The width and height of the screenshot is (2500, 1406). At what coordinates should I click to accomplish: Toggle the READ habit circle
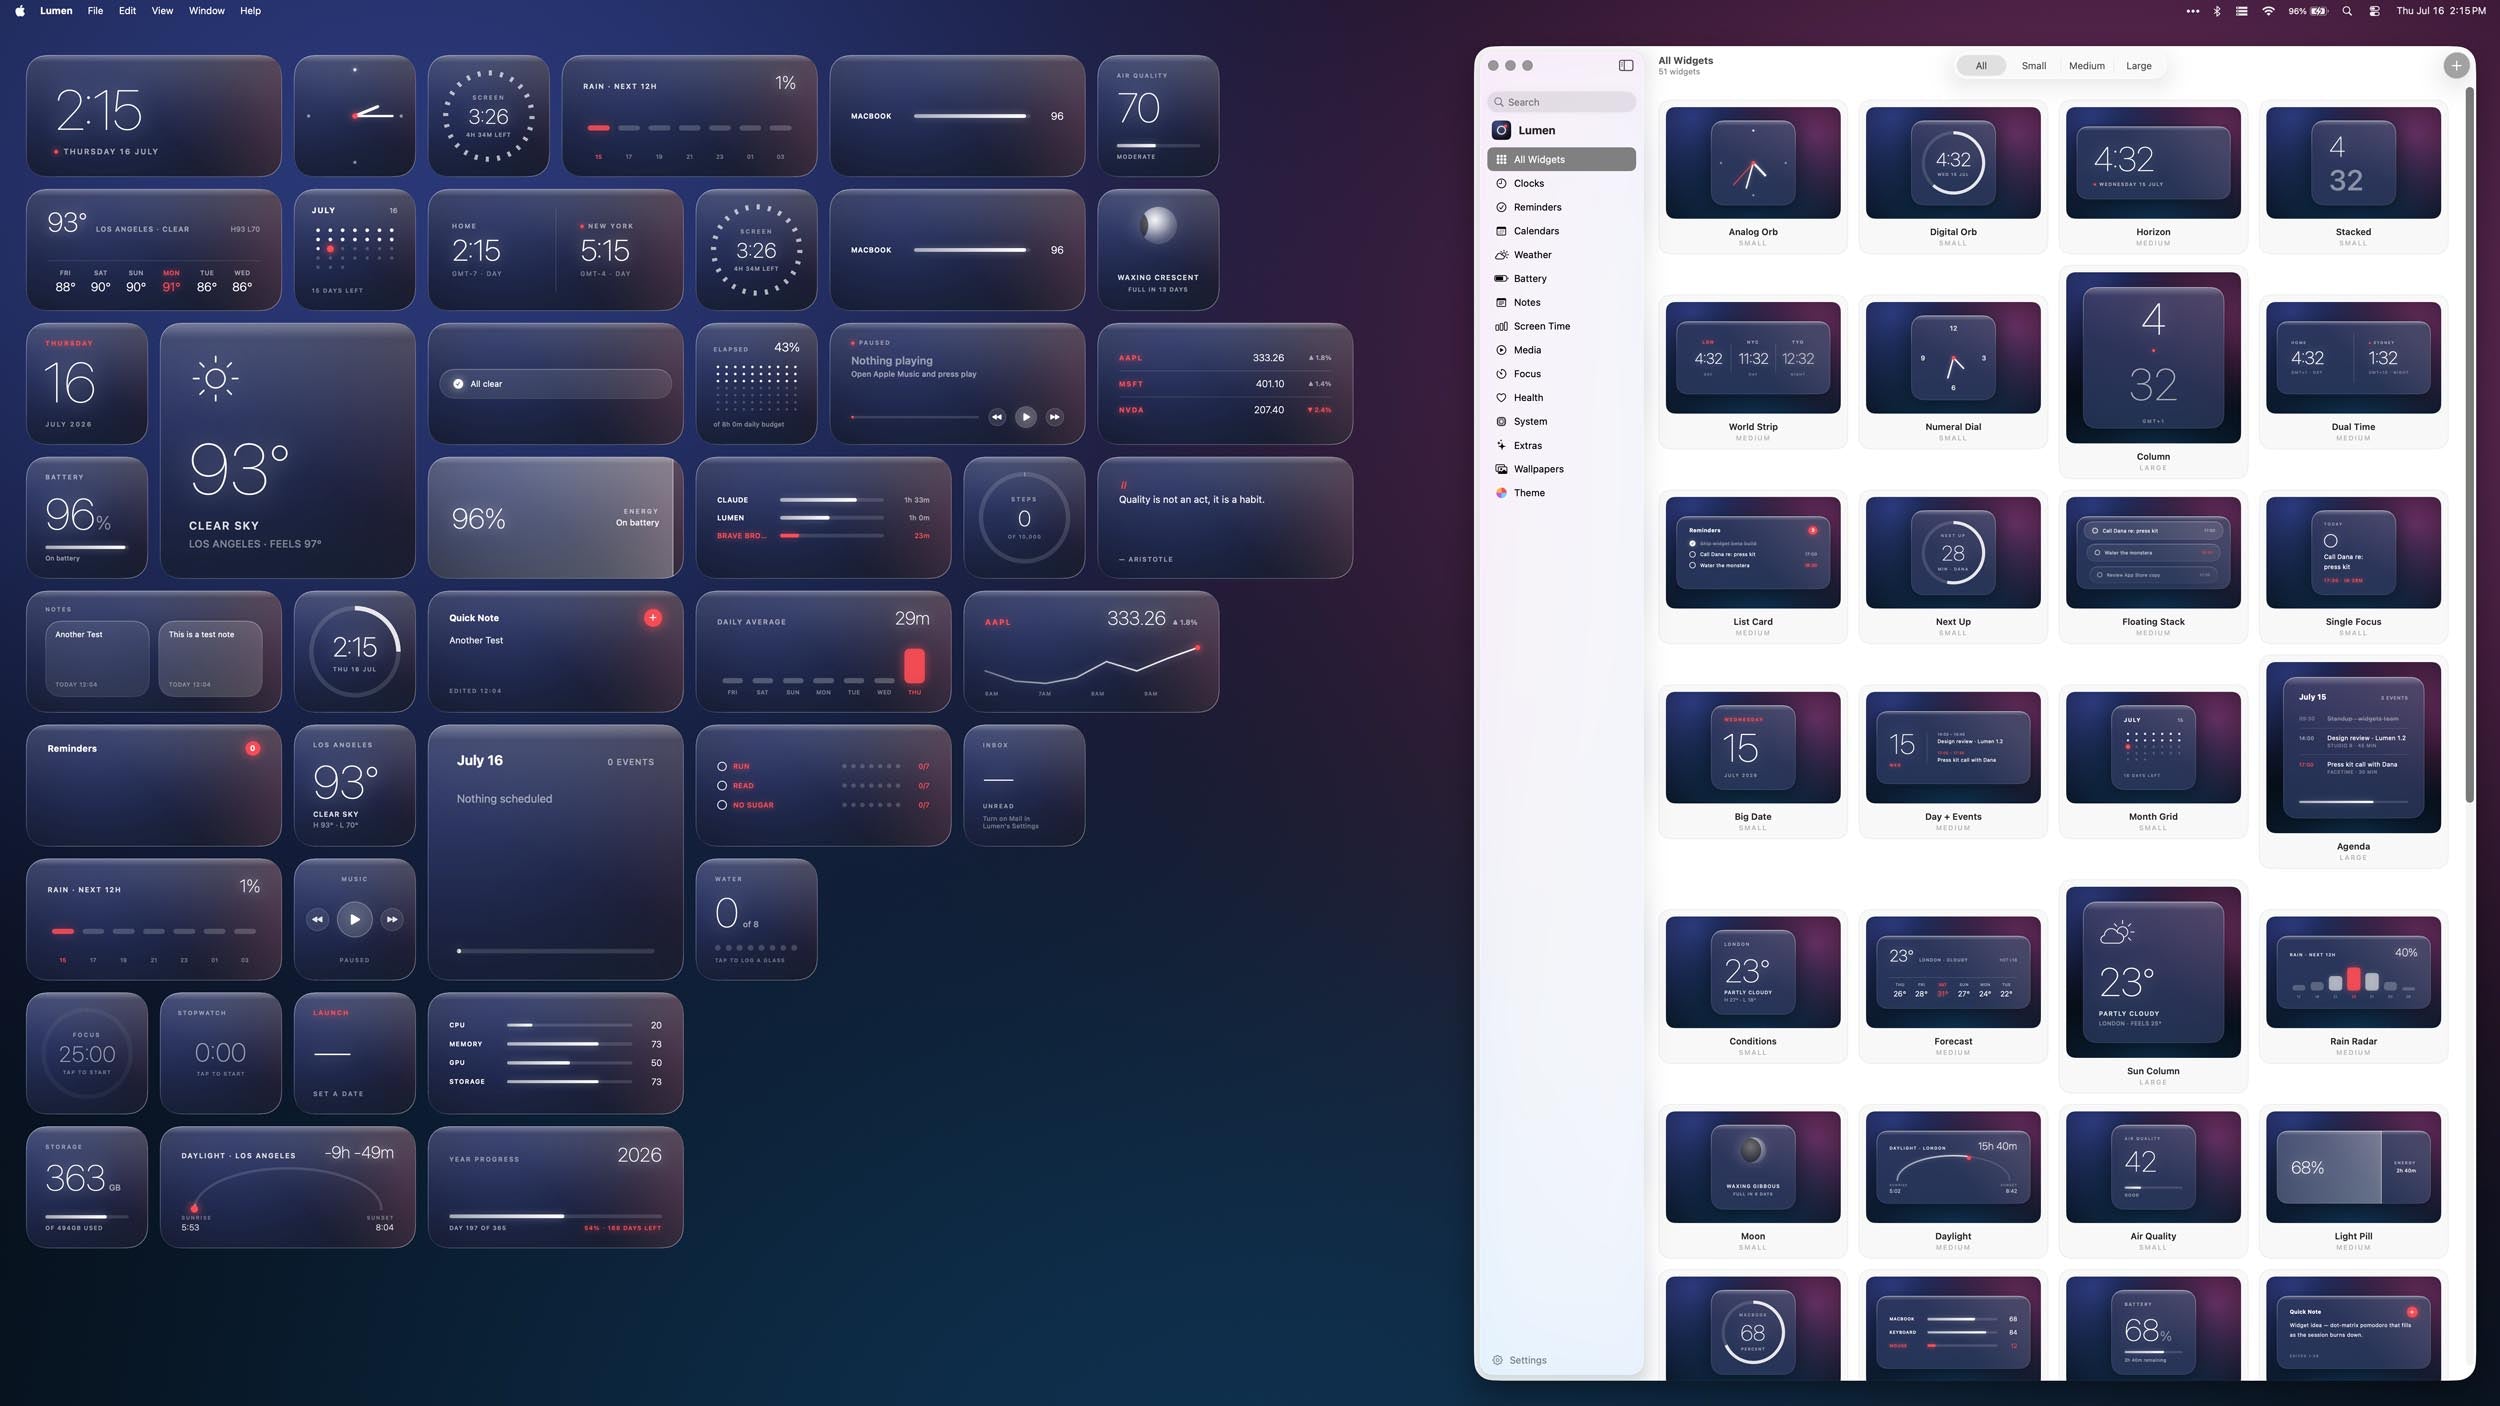pos(721,786)
